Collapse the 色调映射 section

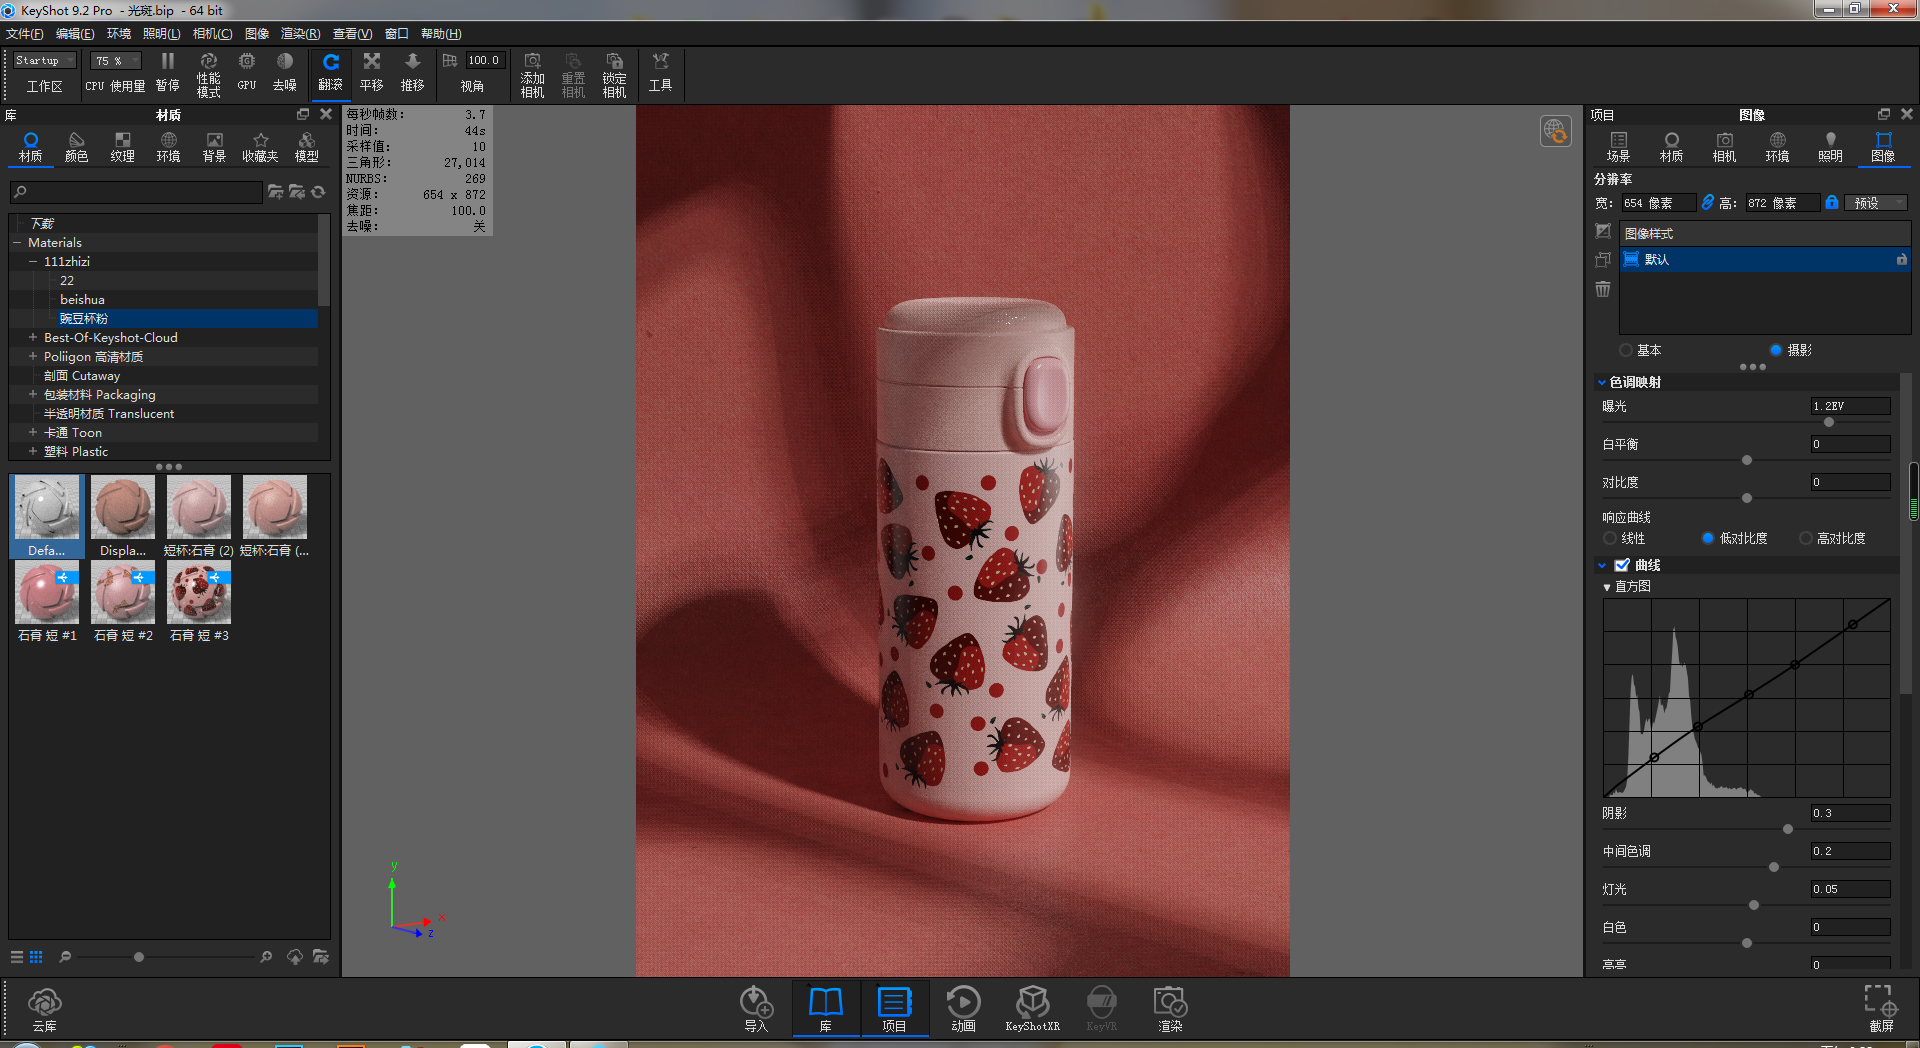click(x=1603, y=381)
